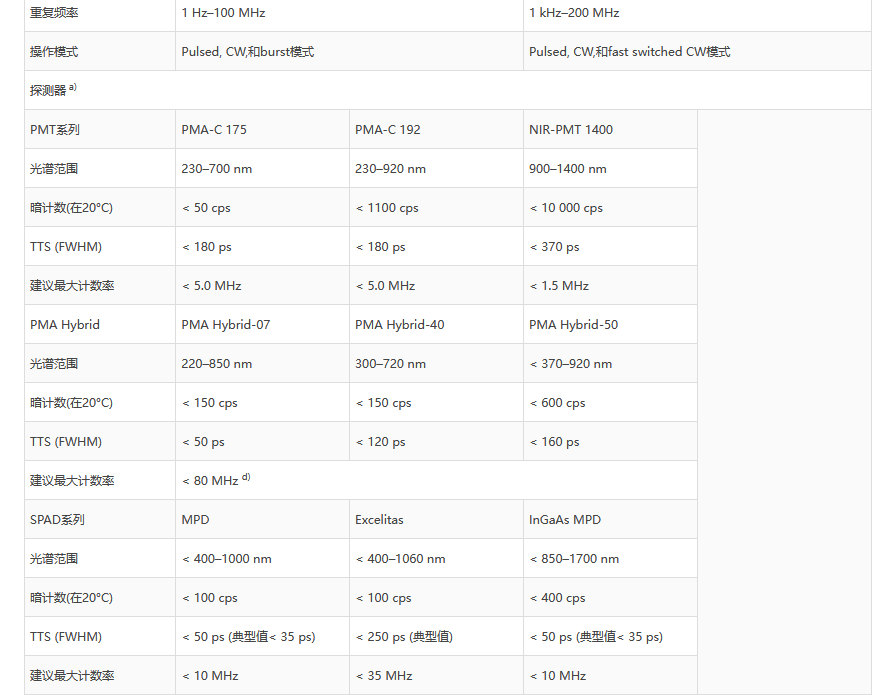Click the PMA Hybrid-07 cell
The image size is (886, 695).
(x=226, y=325)
